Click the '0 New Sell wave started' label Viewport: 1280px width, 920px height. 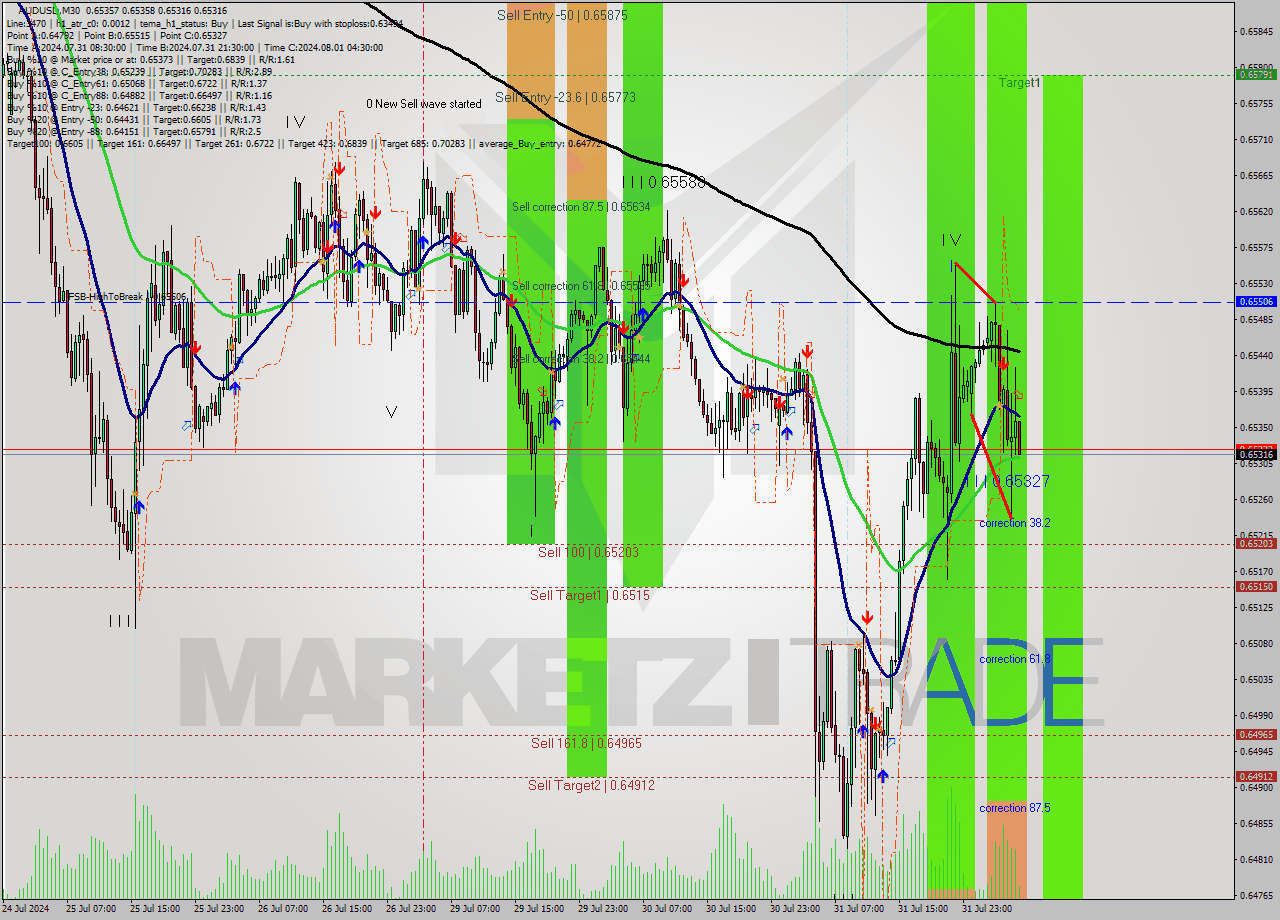pos(423,104)
